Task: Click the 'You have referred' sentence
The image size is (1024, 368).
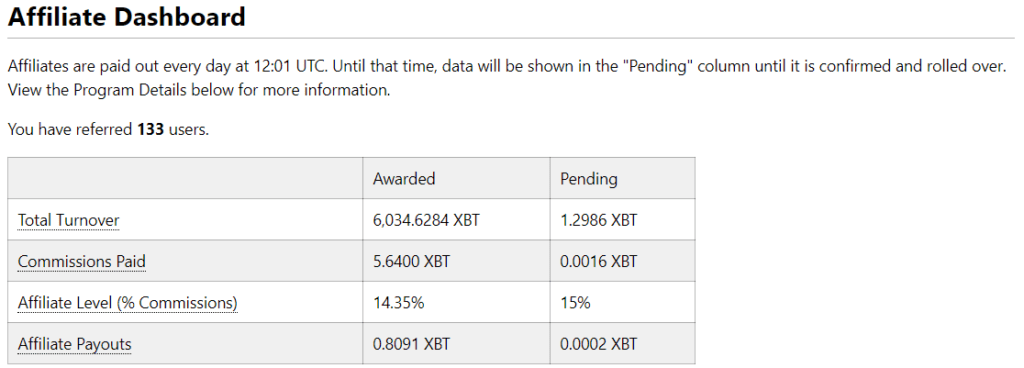Action: point(108,129)
